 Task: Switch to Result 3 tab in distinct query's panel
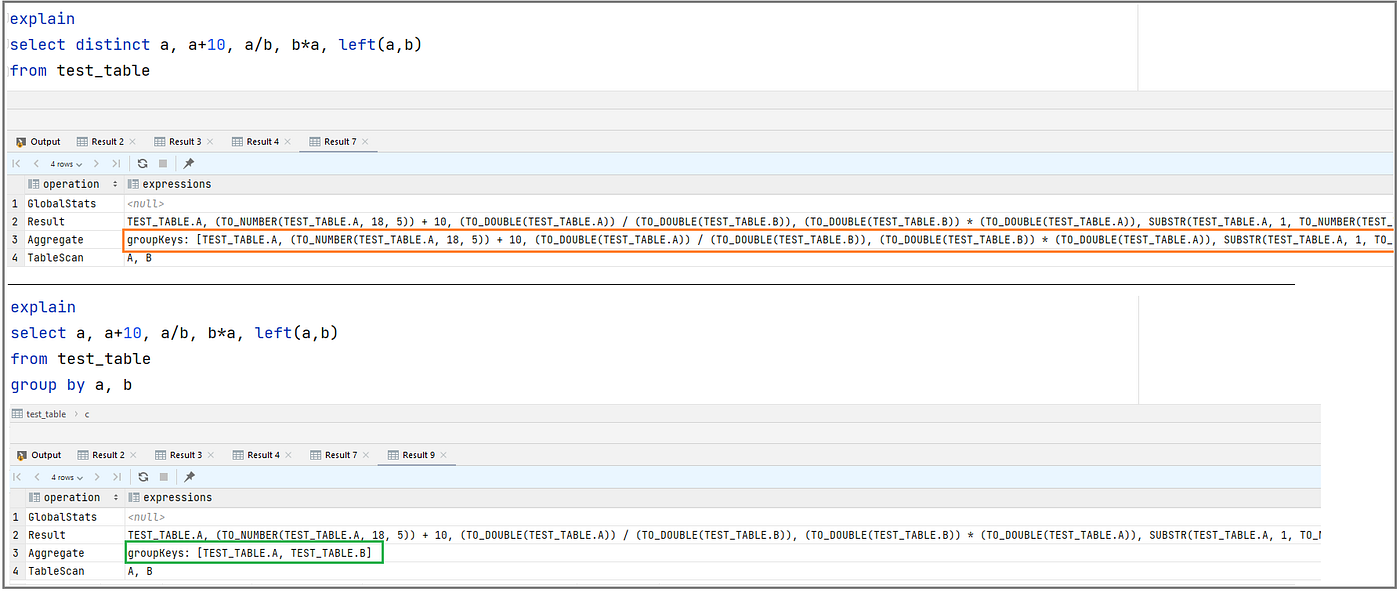pos(178,142)
